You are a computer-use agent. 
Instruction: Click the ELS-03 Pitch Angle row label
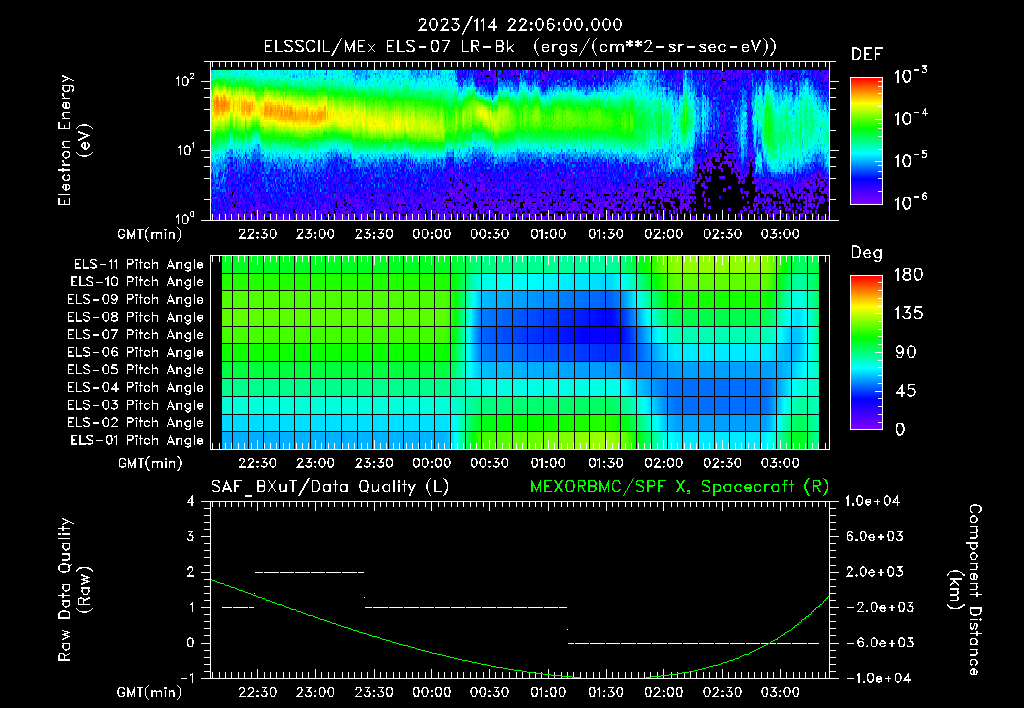click(x=136, y=405)
